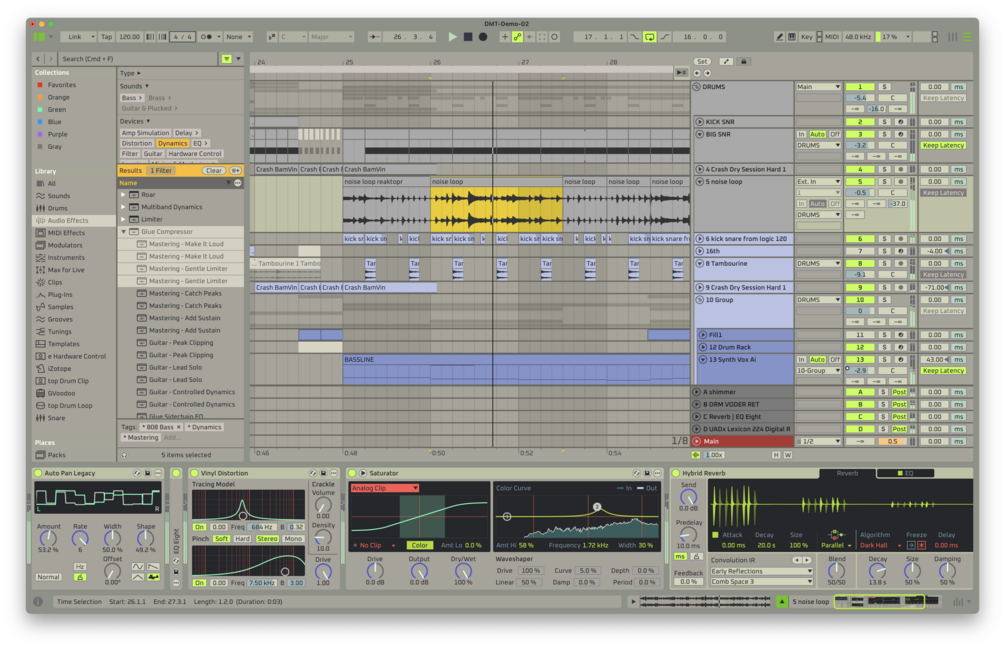
Task: Click the Key mapping button
Action: point(806,37)
